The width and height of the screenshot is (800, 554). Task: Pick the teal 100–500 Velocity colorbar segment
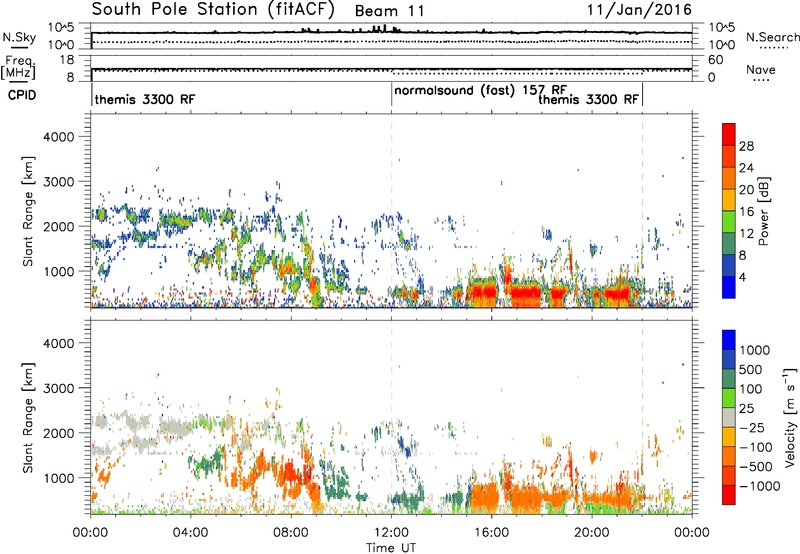[729, 379]
